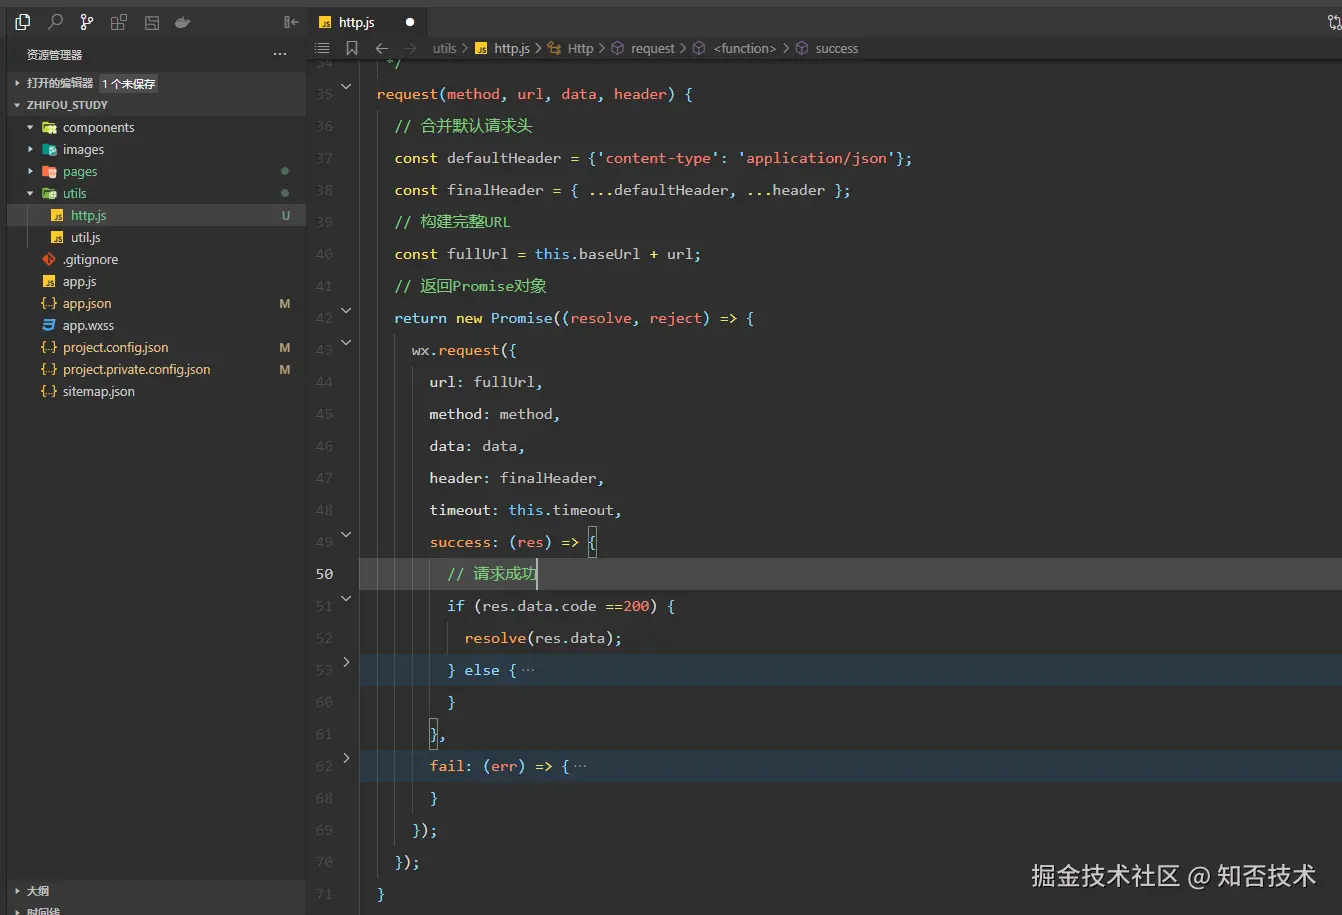Unfold the collapsed else block at line 53

347,662
